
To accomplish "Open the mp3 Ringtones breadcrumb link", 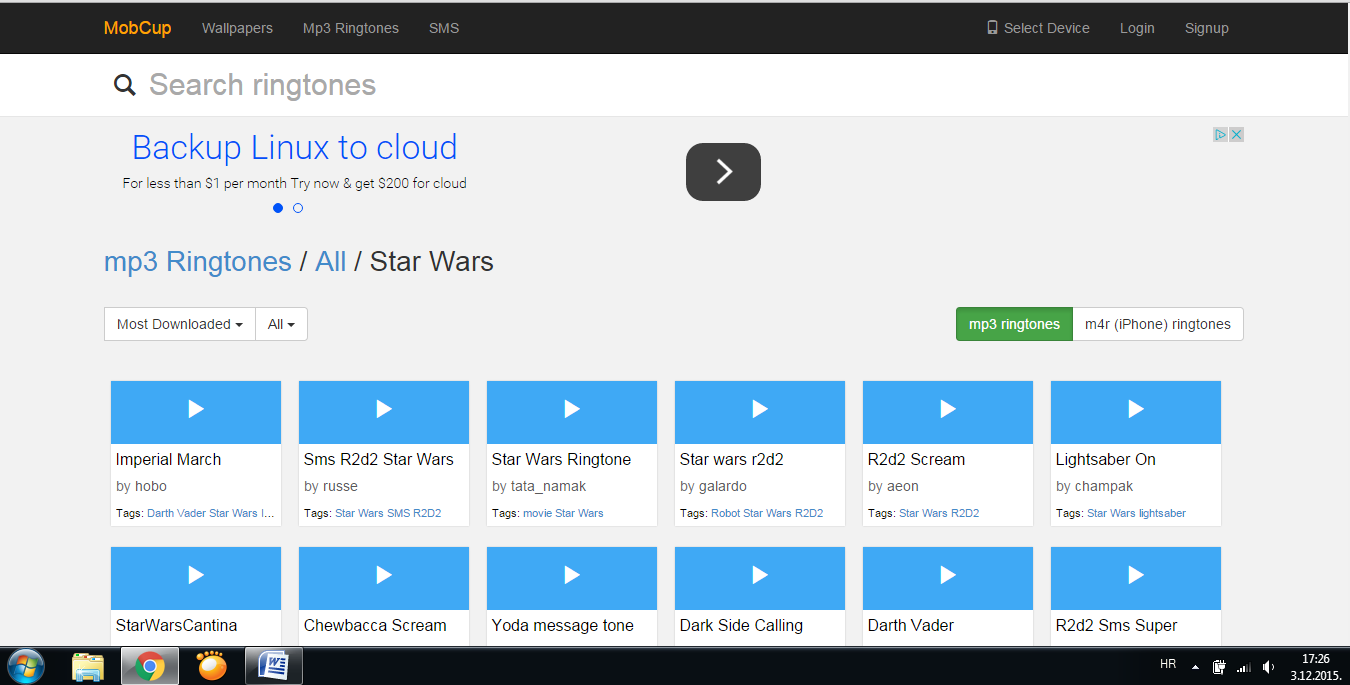I will pos(198,262).
